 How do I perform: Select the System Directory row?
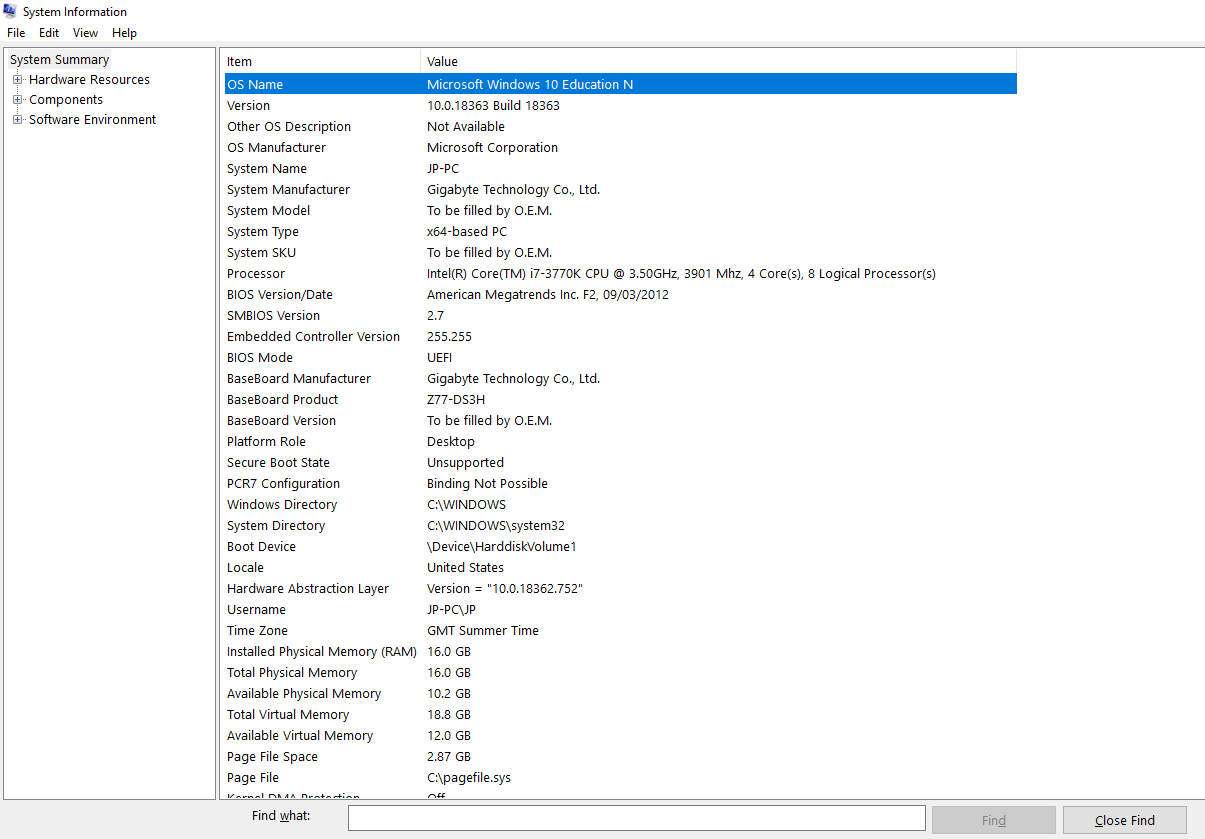tap(620, 526)
